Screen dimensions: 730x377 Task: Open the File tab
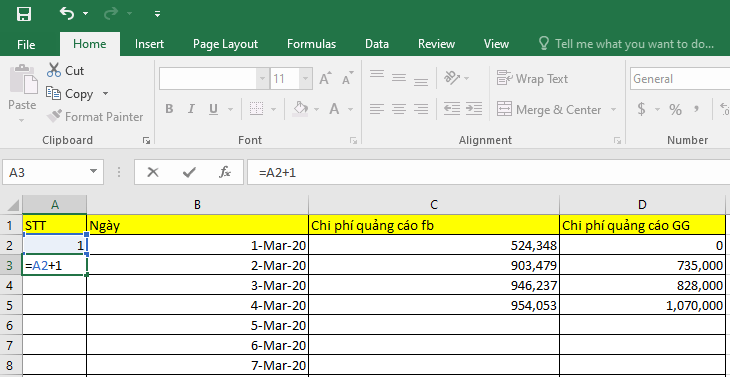click(26, 44)
